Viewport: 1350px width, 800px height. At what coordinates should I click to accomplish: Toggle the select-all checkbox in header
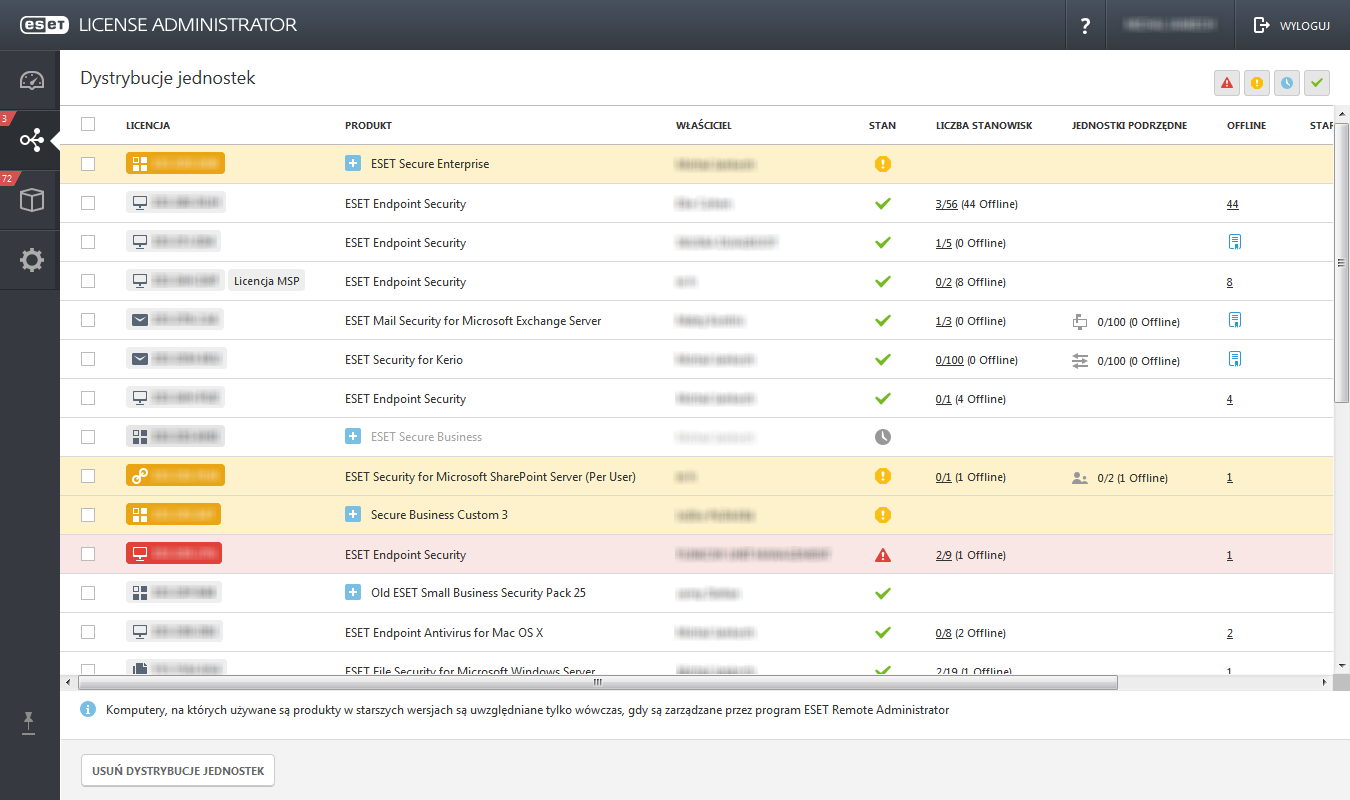point(88,125)
